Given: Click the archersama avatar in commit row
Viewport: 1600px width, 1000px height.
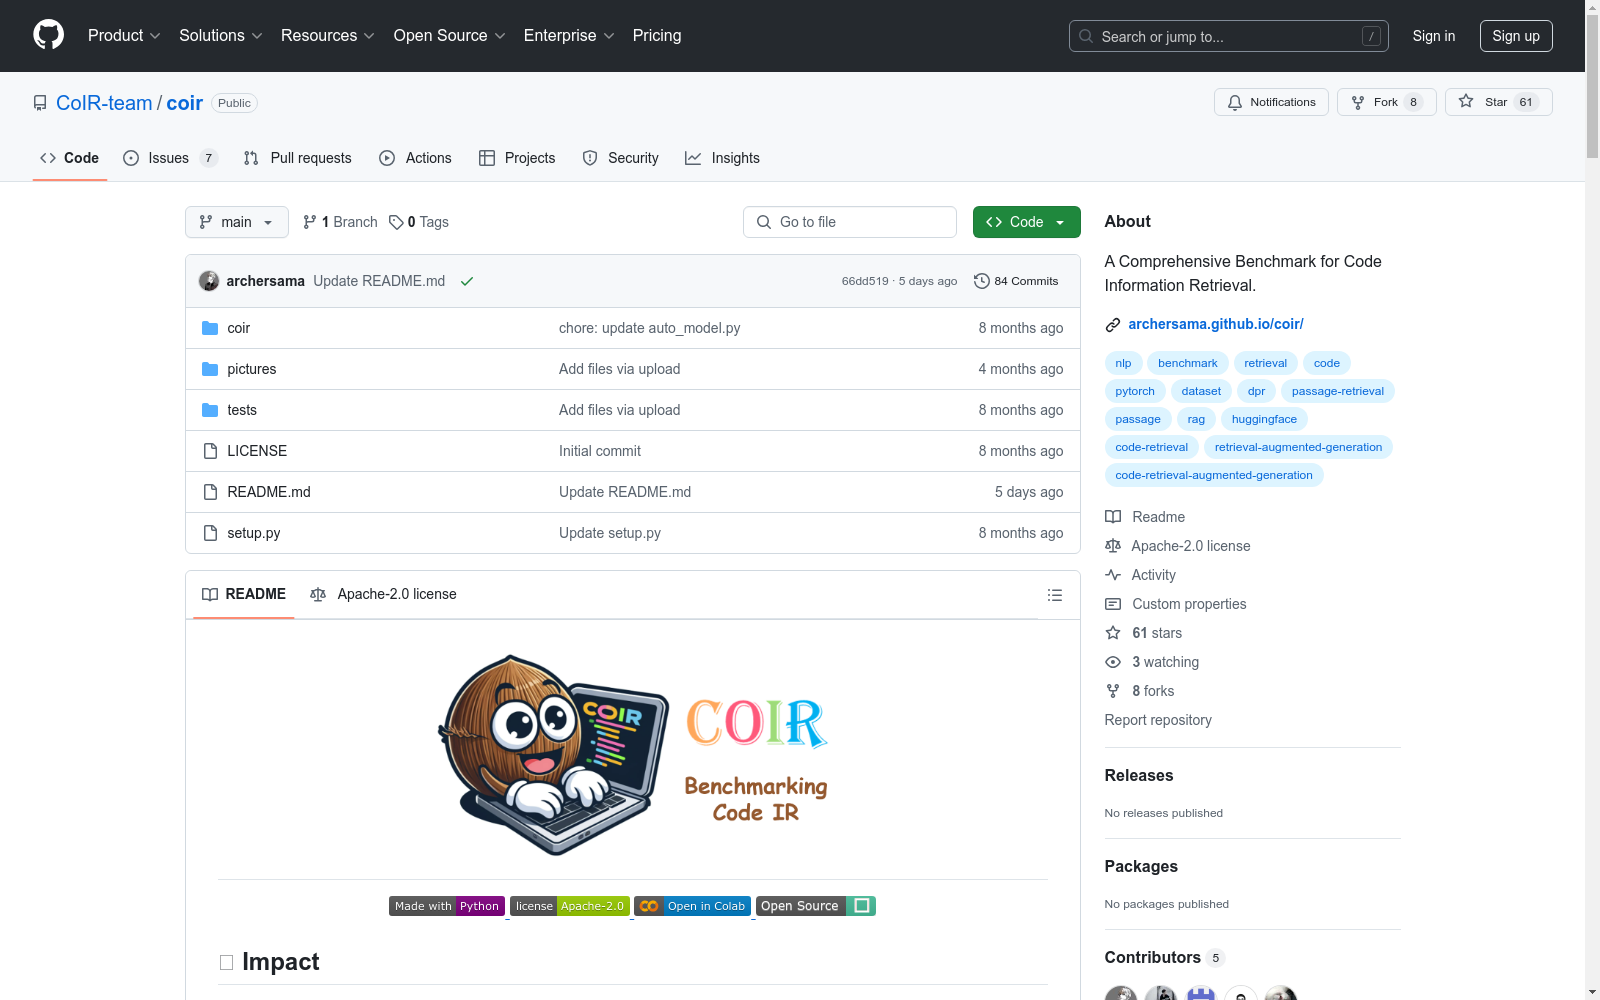Looking at the screenshot, I should click(x=209, y=281).
